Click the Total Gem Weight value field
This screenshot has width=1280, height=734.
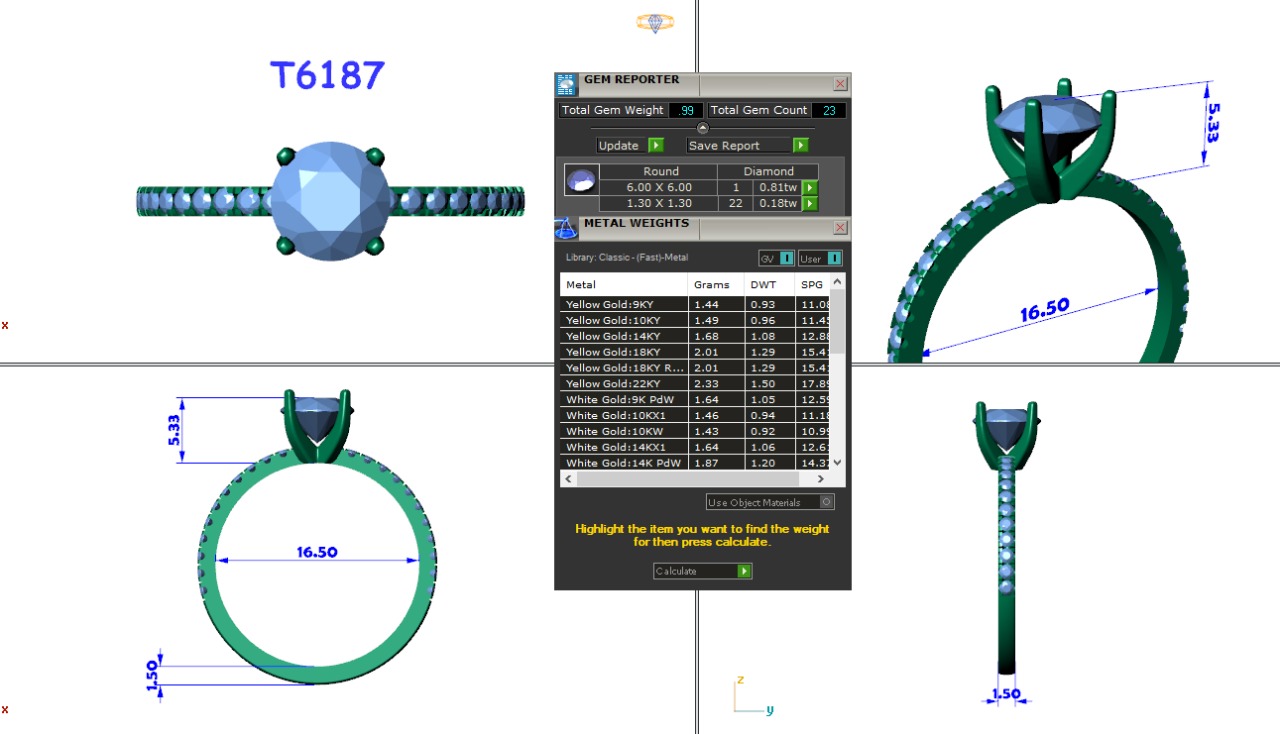(685, 111)
